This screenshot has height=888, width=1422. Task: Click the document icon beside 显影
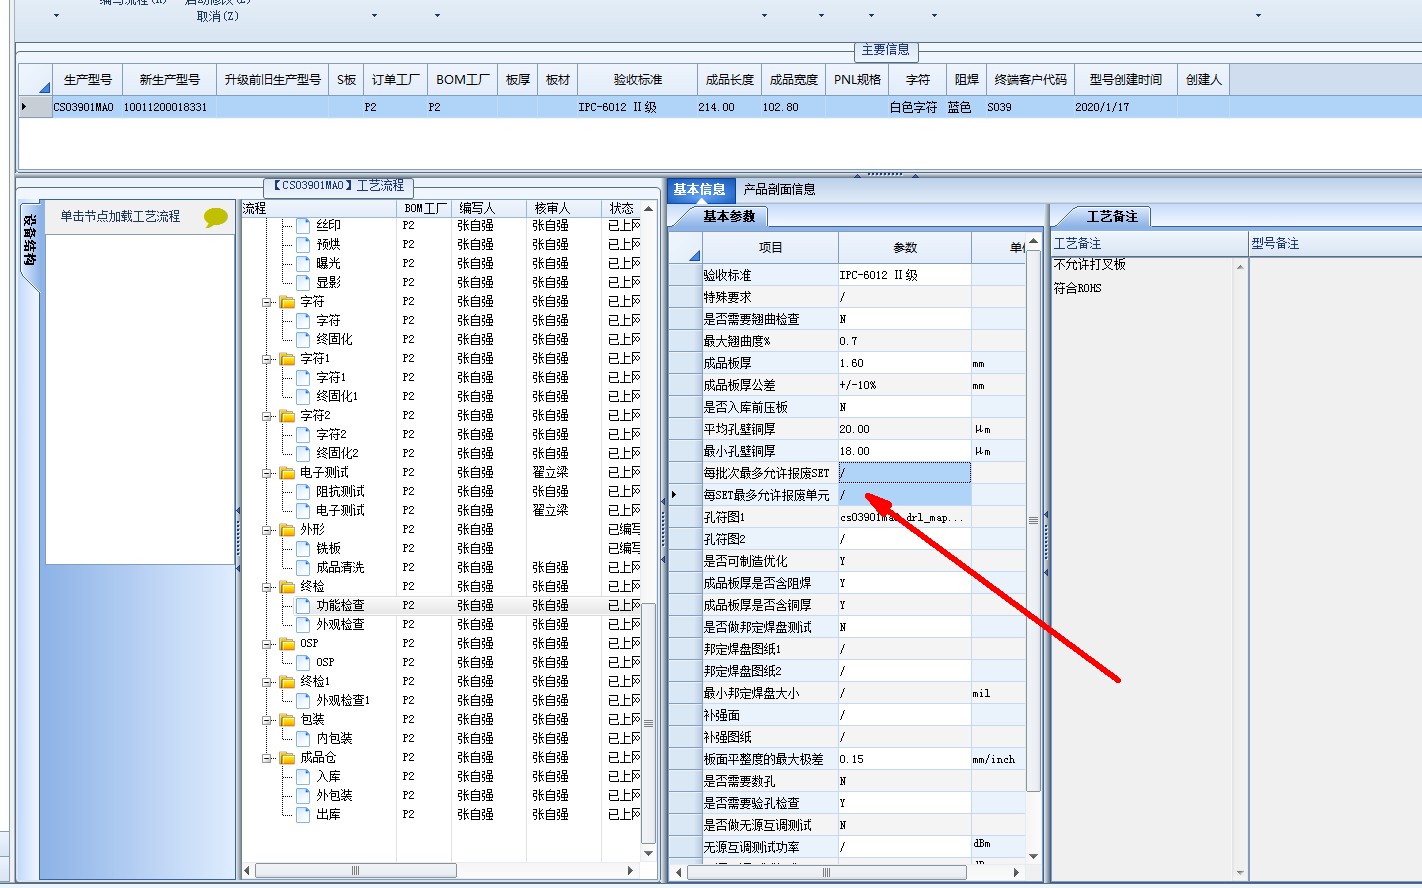303,283
